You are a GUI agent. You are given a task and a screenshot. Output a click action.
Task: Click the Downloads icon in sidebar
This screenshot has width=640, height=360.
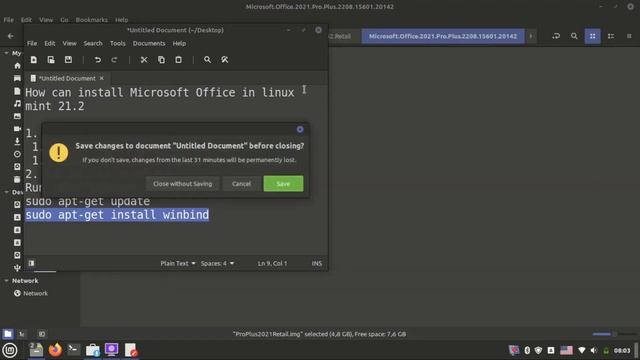(17, 141)
